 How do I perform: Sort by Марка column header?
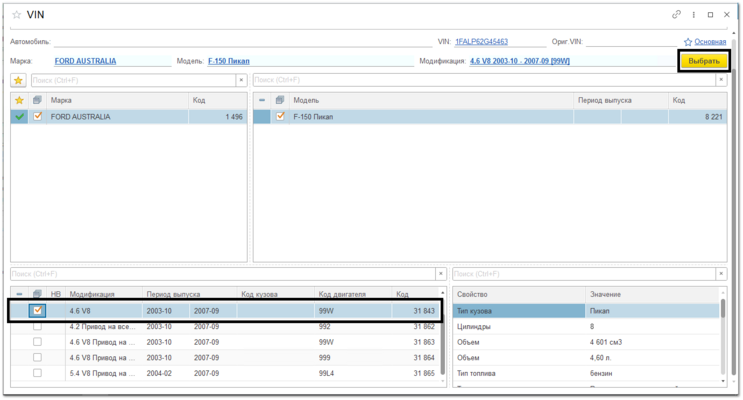(118, 100)
